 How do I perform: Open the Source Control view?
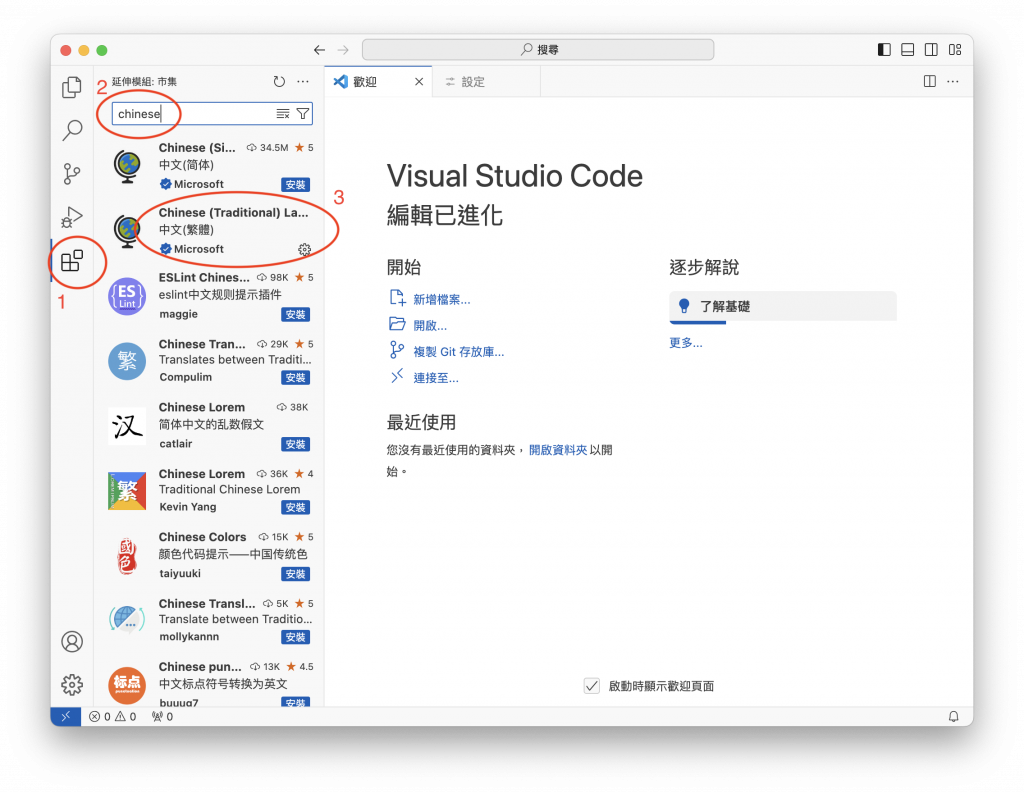point(72,174)
